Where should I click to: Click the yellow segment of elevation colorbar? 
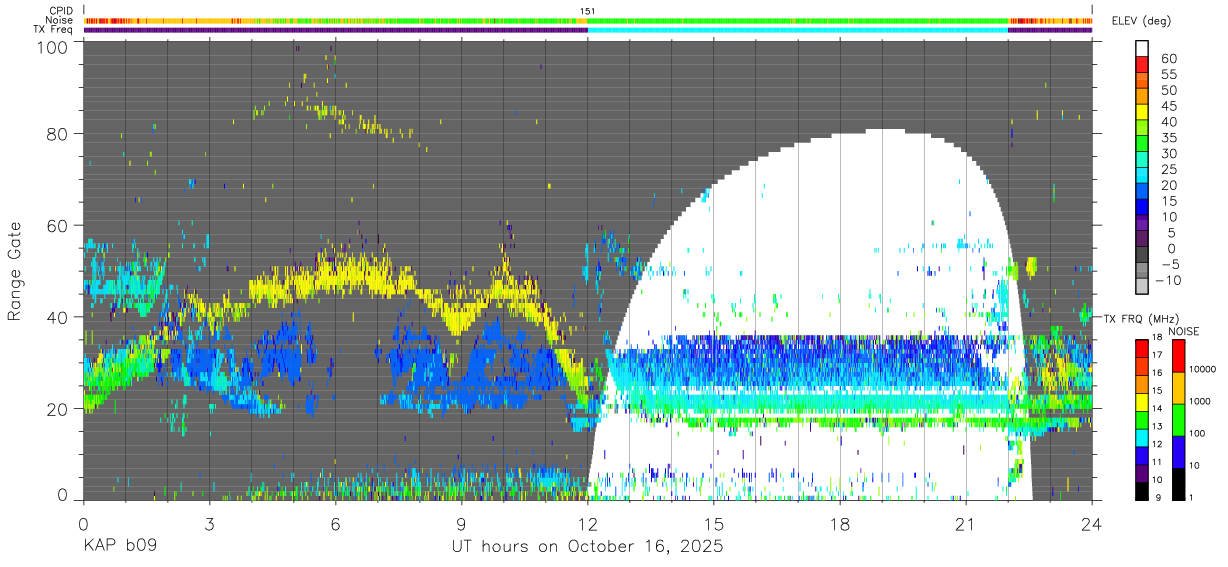pos(1142,112)
